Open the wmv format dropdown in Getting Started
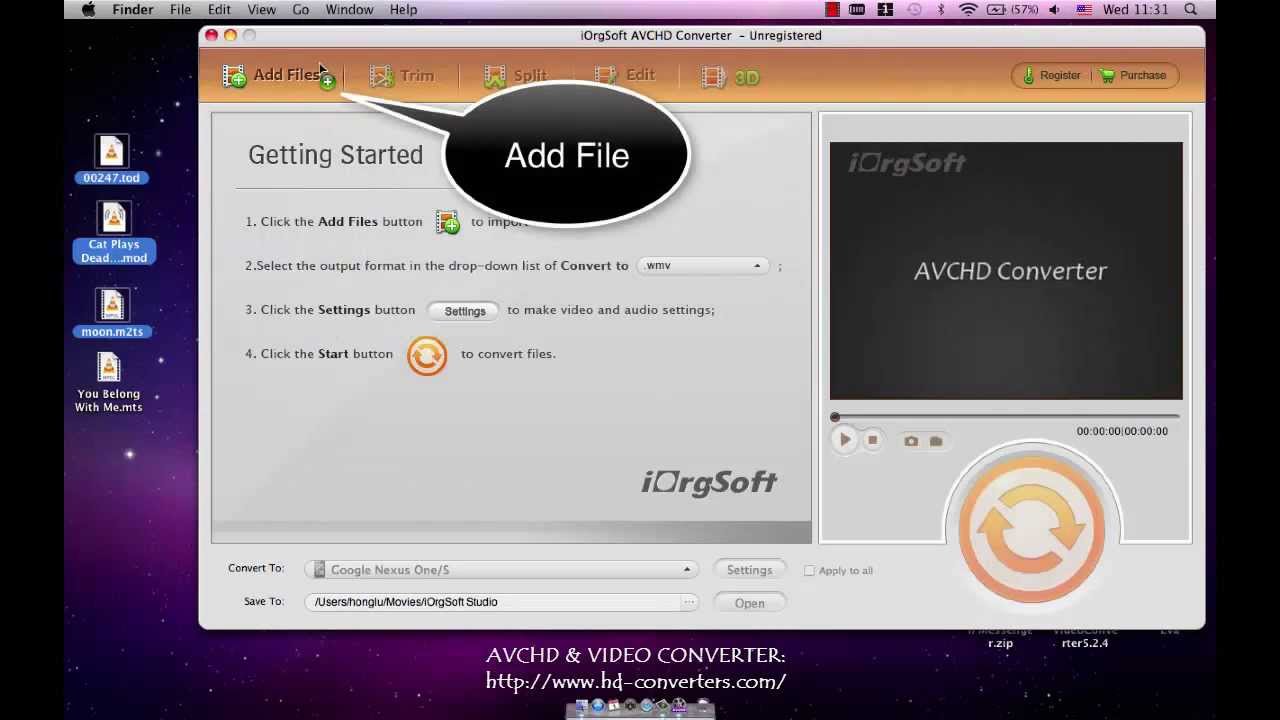The width and height of the screenshot is (1280, 720). click(703, 266)
